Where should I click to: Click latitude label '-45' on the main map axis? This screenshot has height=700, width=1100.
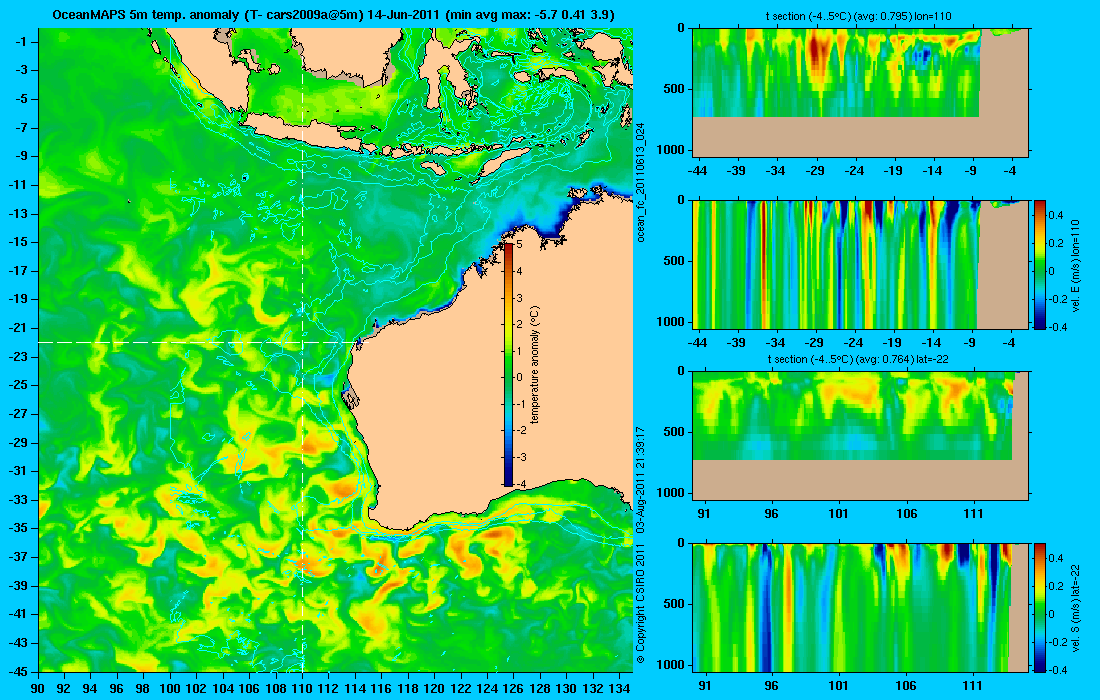click(20, 671)
